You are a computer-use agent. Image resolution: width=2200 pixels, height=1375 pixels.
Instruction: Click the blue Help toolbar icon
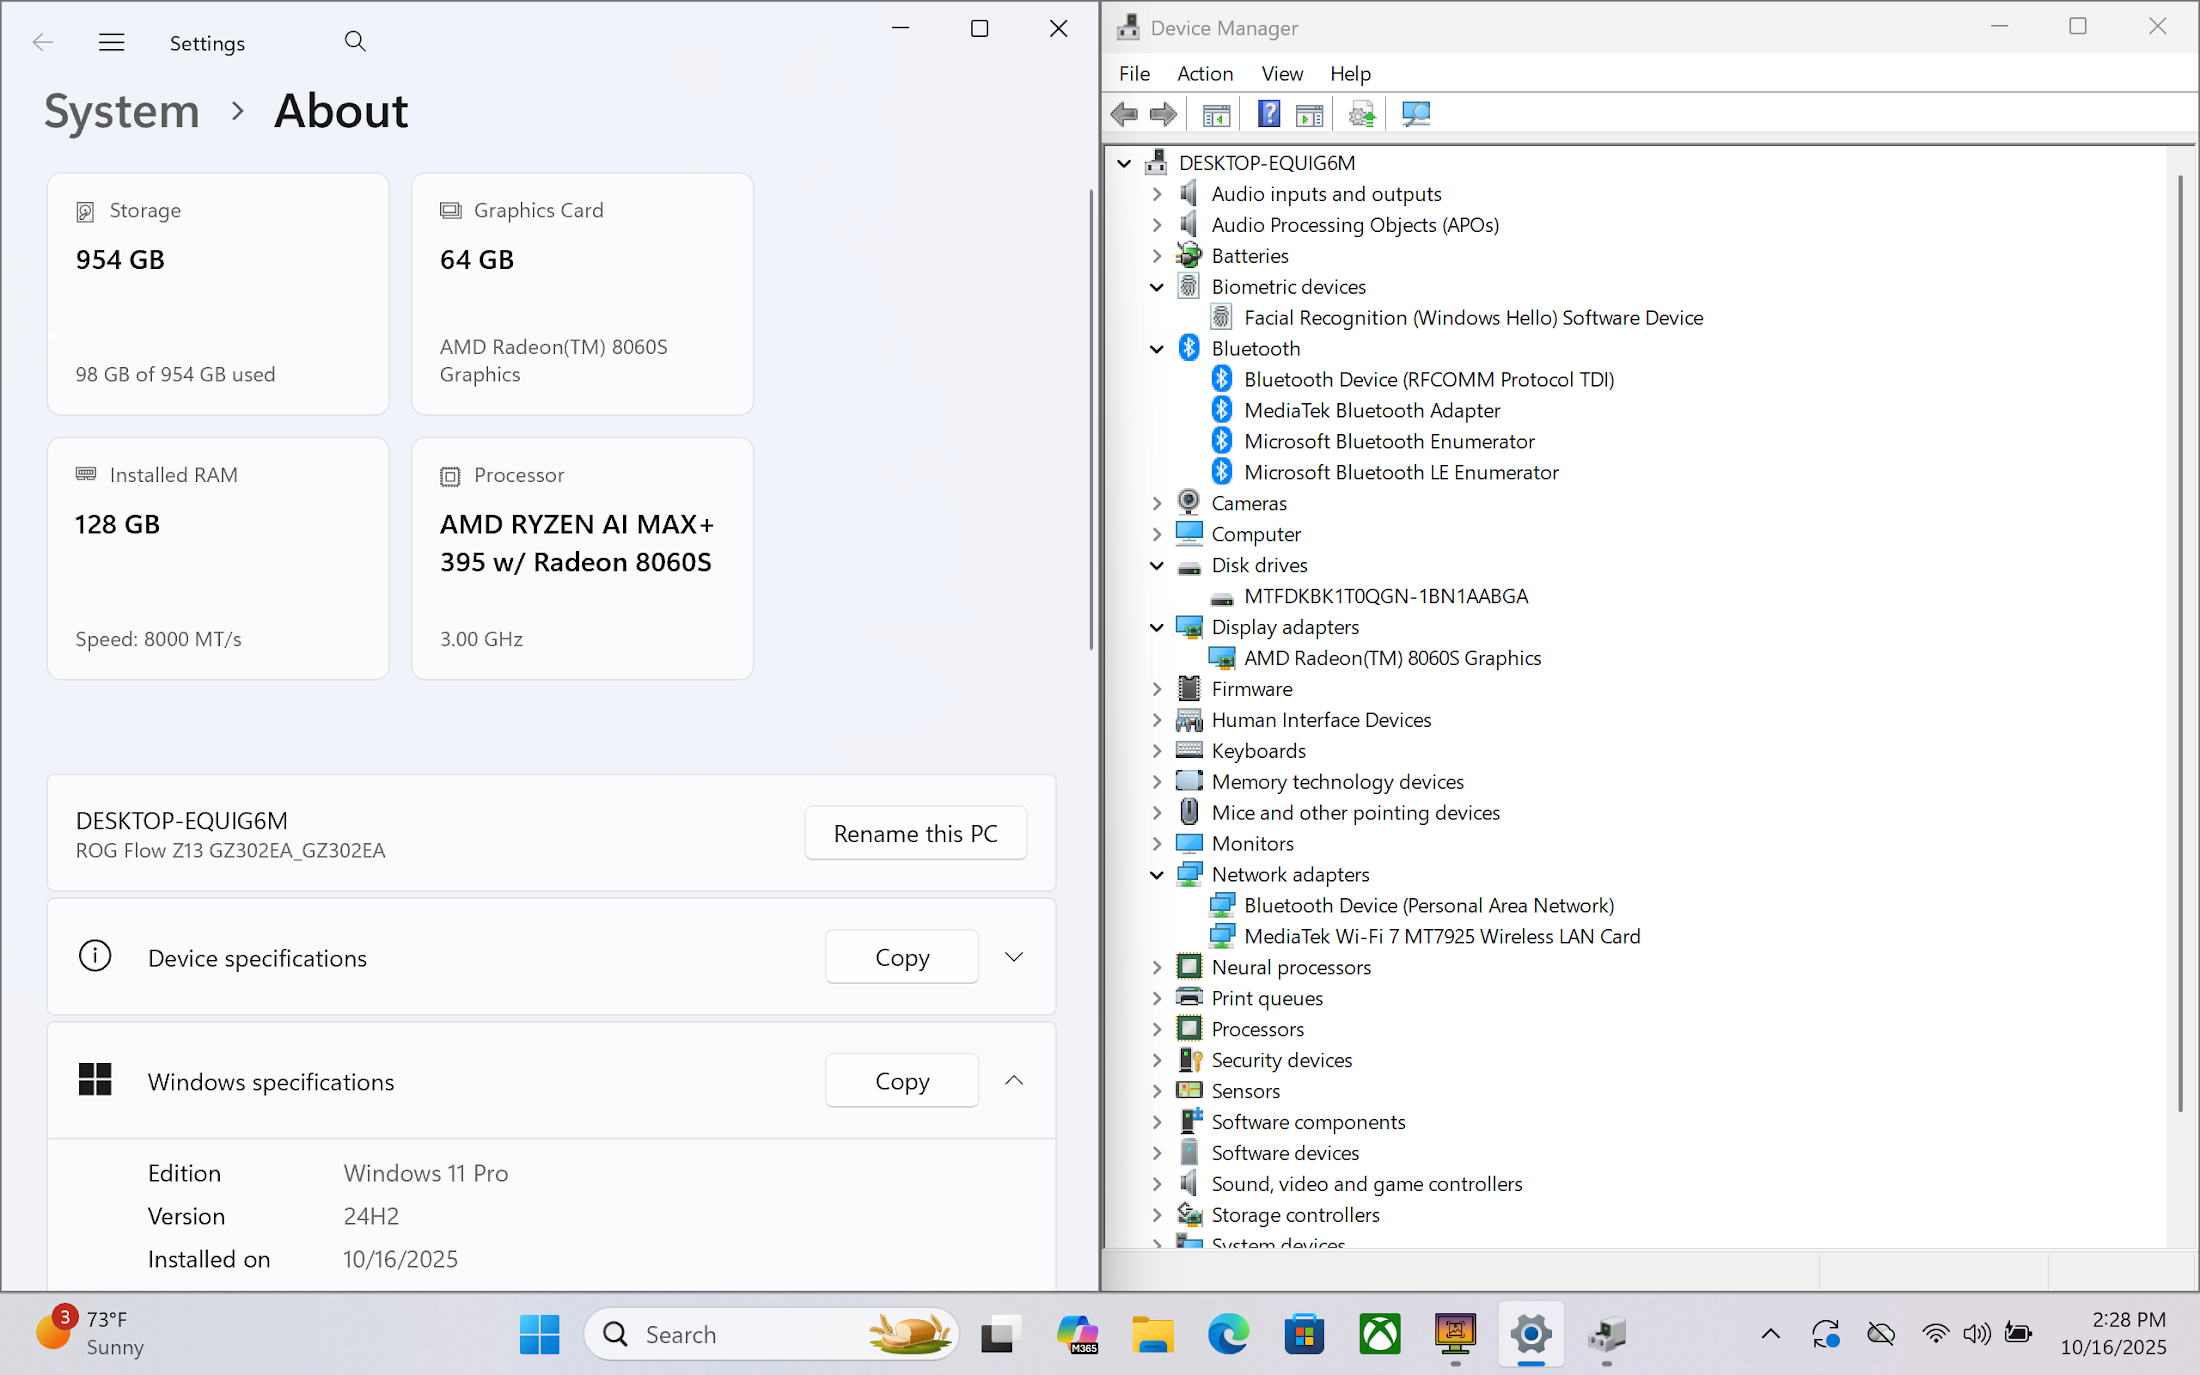(x=1268, y=114)
